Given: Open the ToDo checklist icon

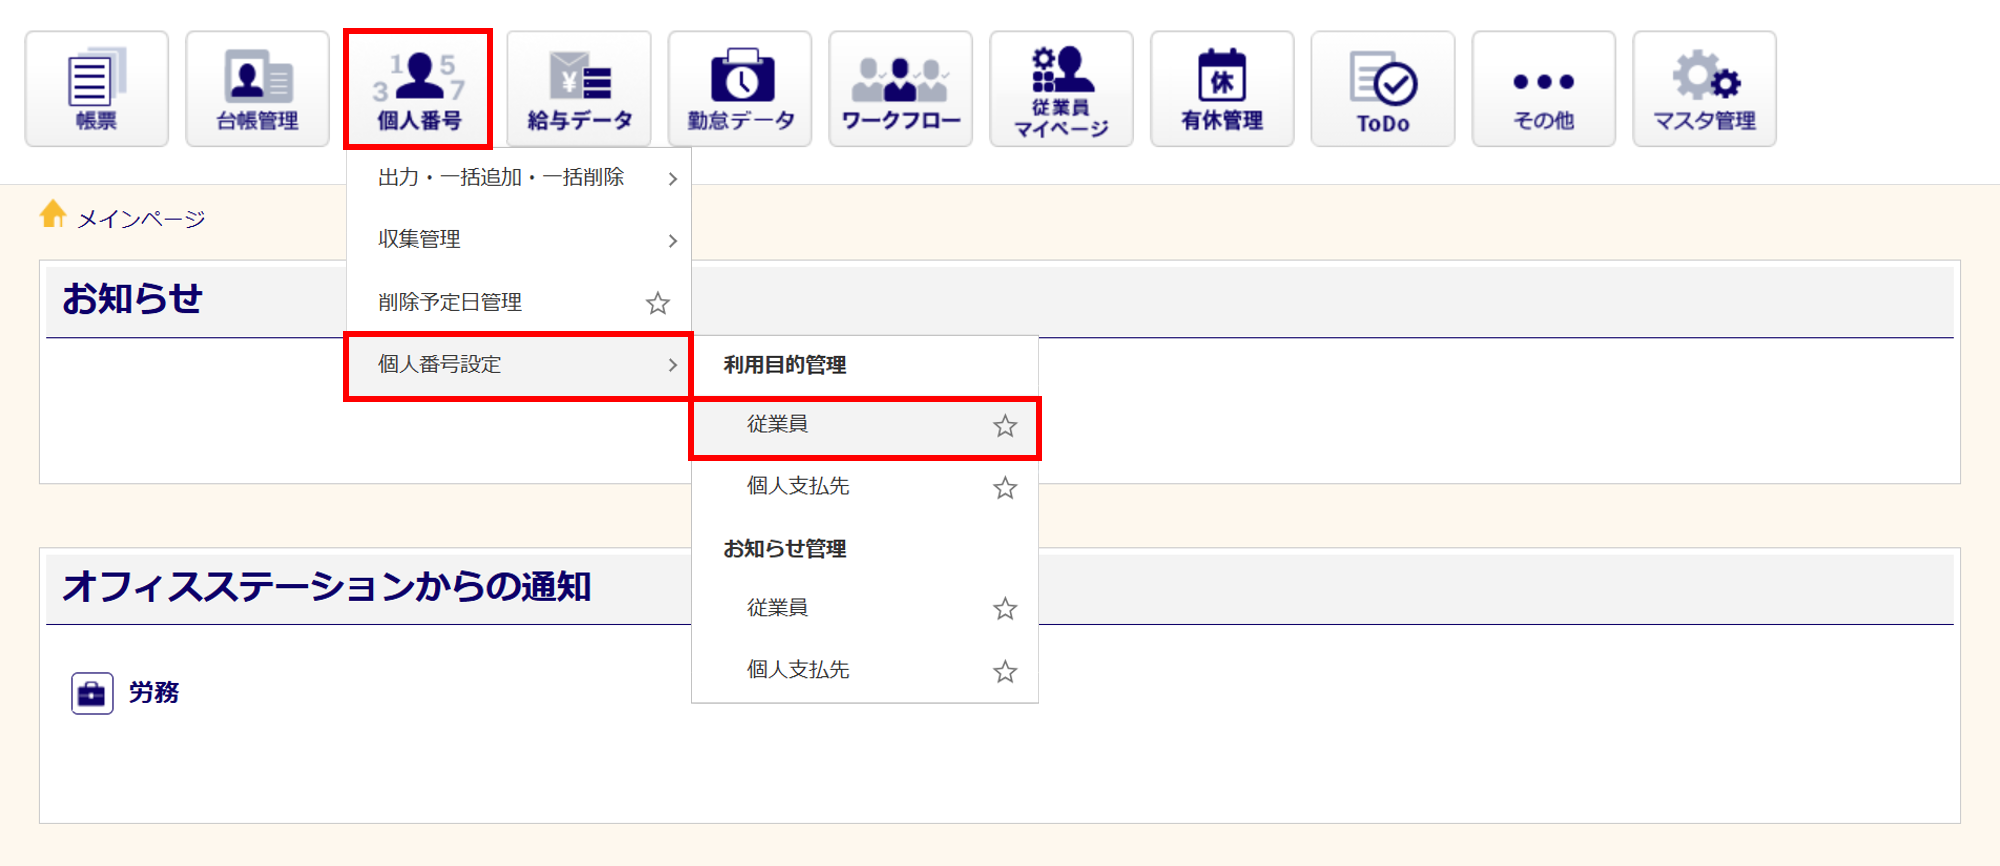Looking at the screenshot, I should coord(1383,89).
